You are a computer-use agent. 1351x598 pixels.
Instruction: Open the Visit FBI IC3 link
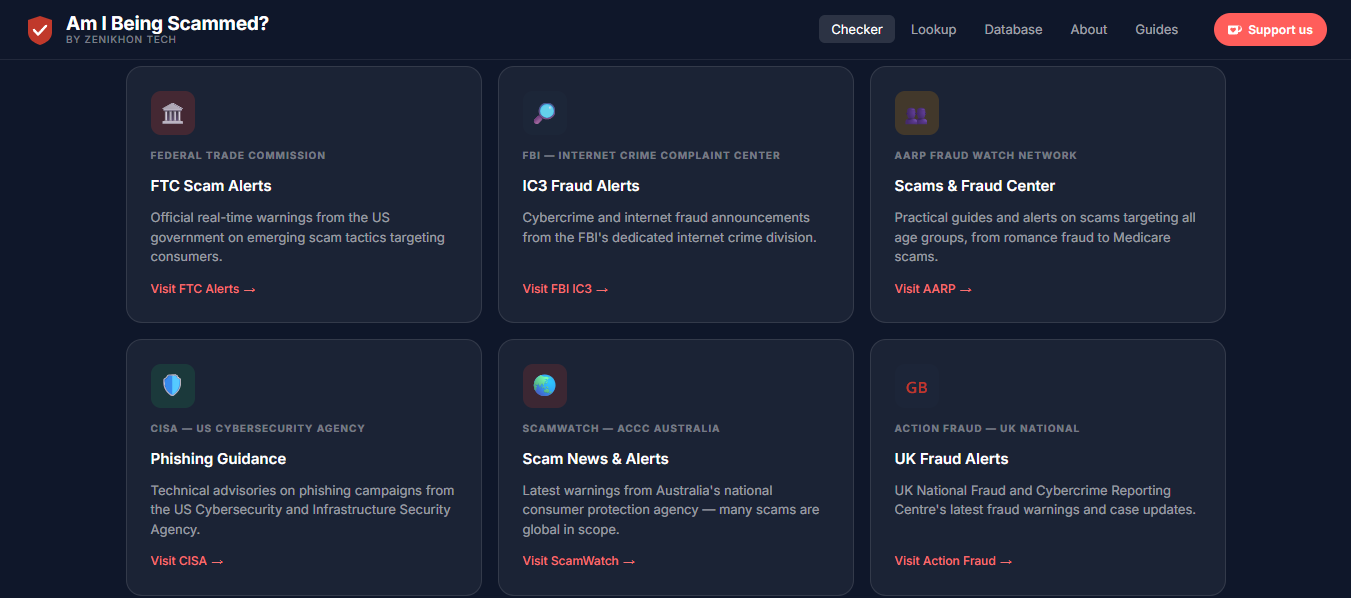(565, 288)
